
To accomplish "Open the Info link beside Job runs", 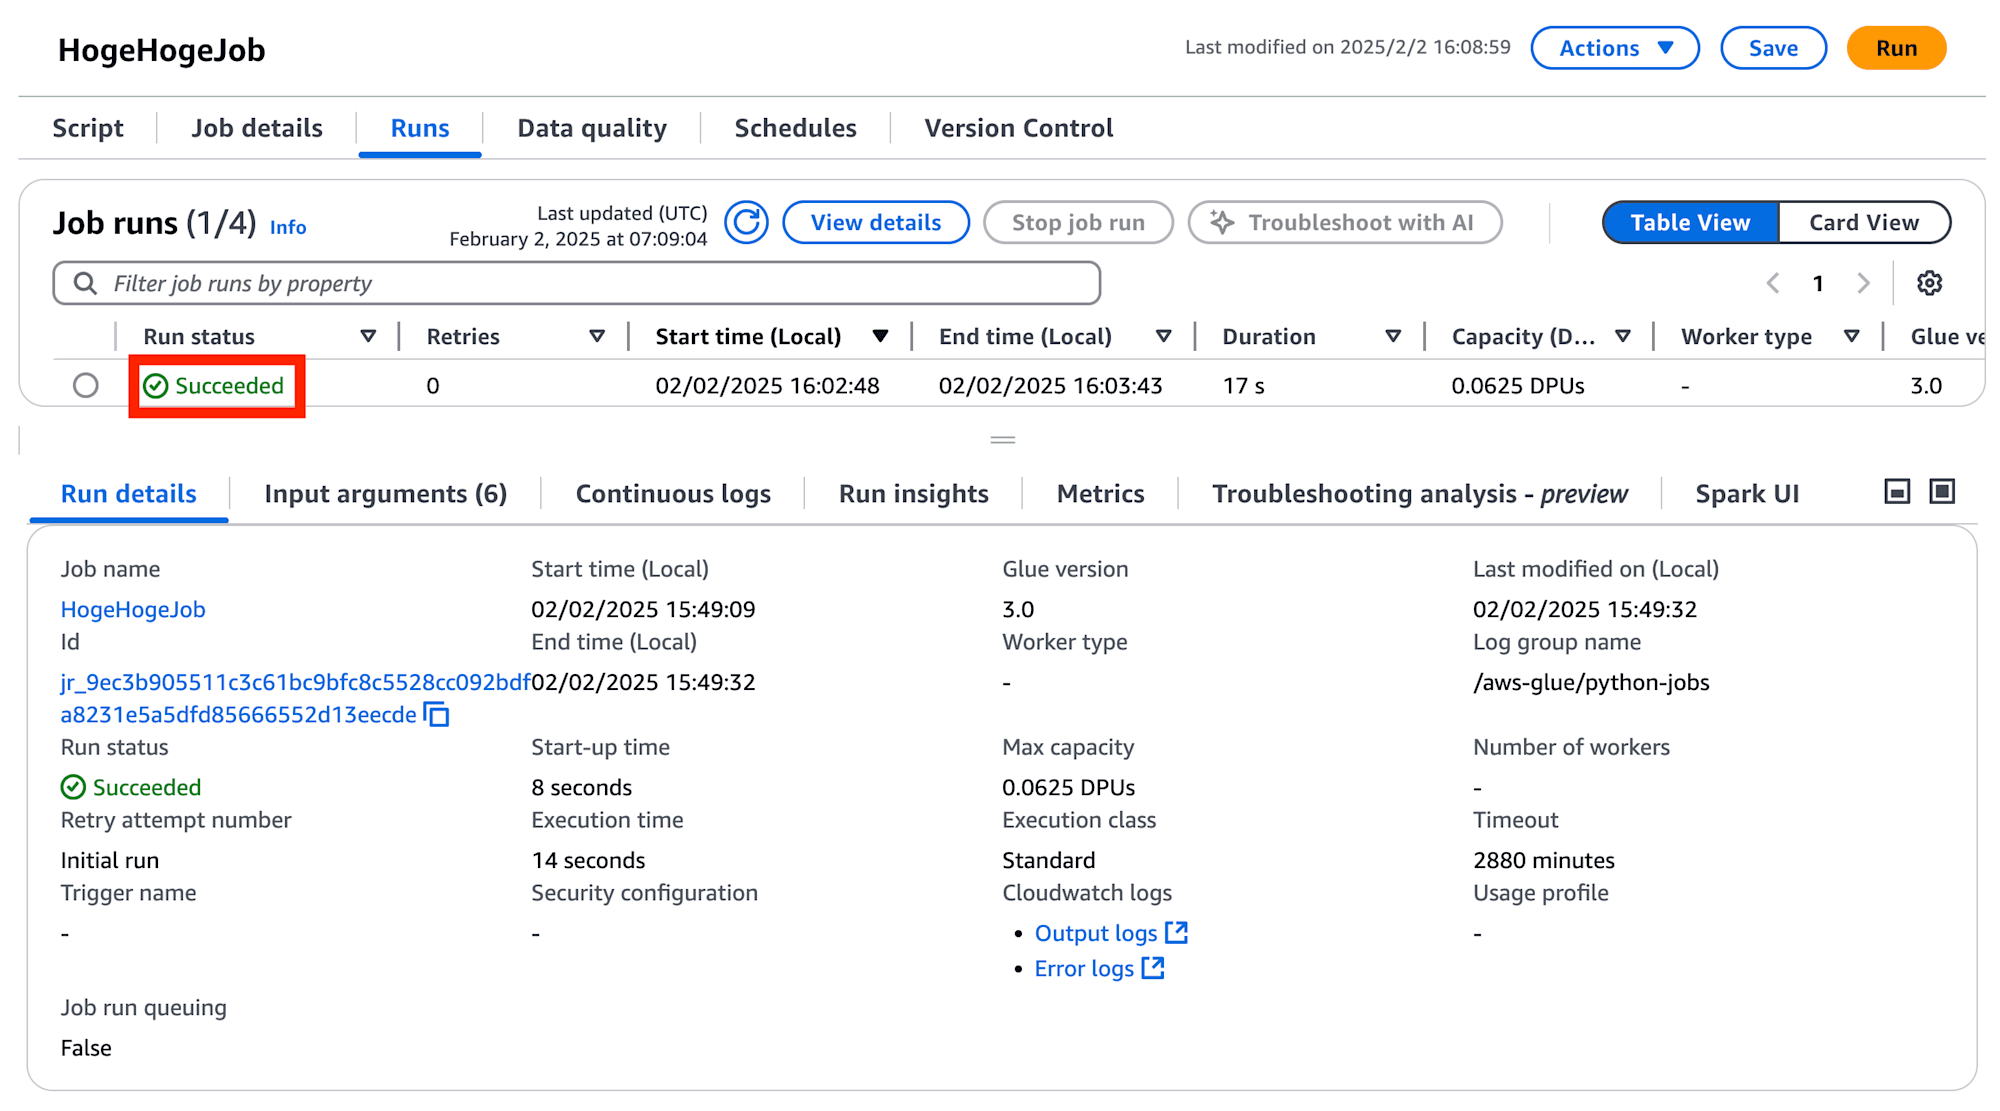I will pyautogui.click(x=288, y=227).
